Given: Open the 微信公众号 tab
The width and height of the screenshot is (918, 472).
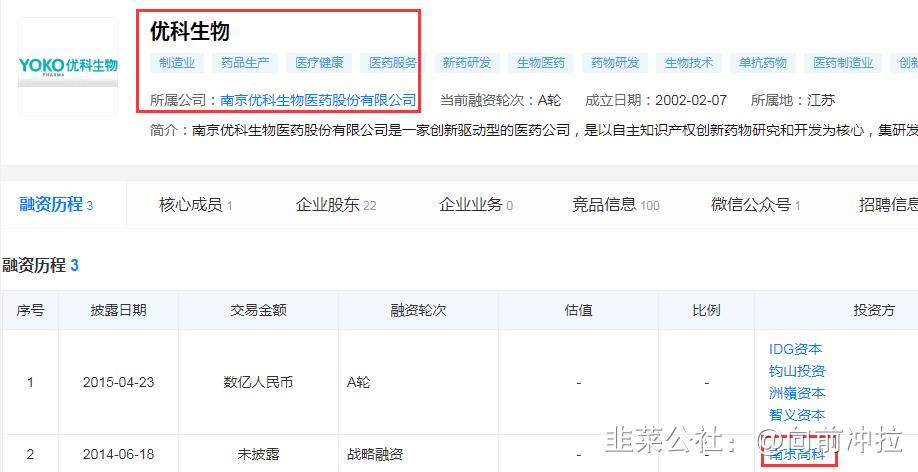Looking at the screenshot, I should click(x=755, y=205).
